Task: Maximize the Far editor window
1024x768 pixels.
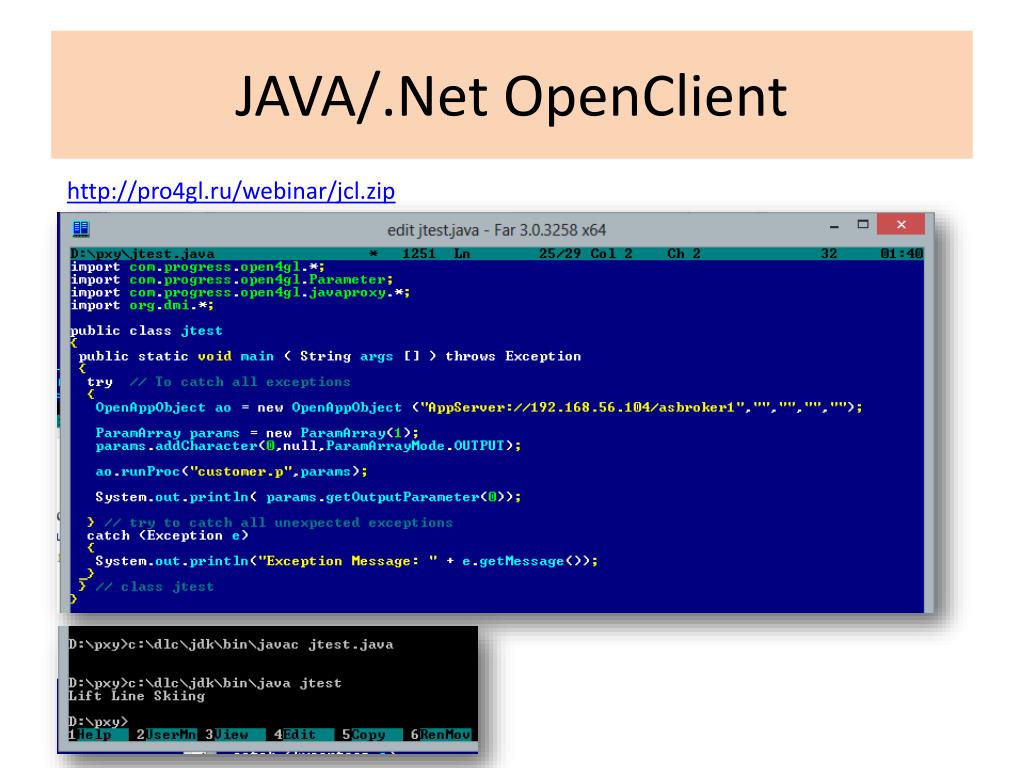Action: tap(863, 225)
